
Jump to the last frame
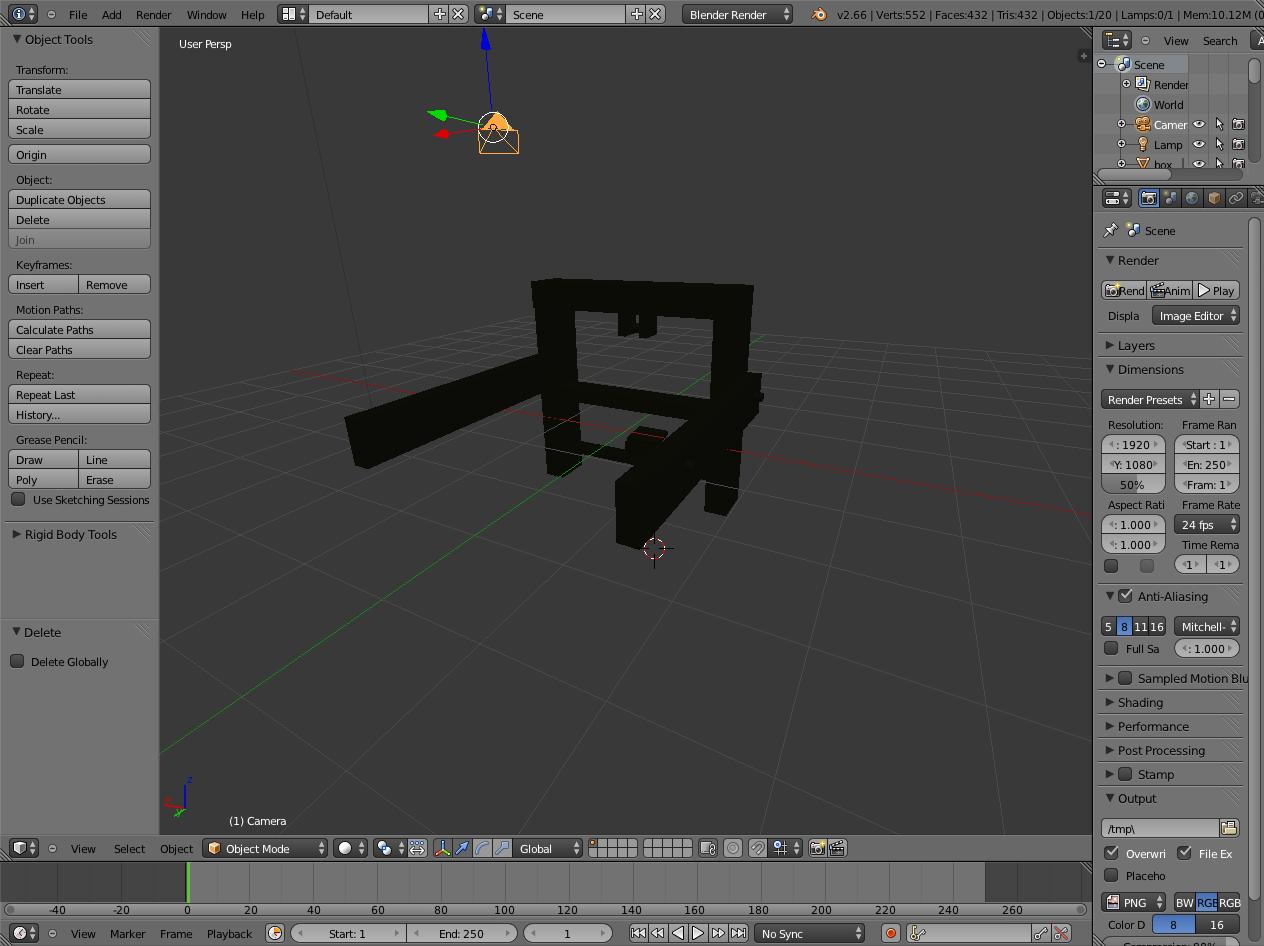click(738, 933)
